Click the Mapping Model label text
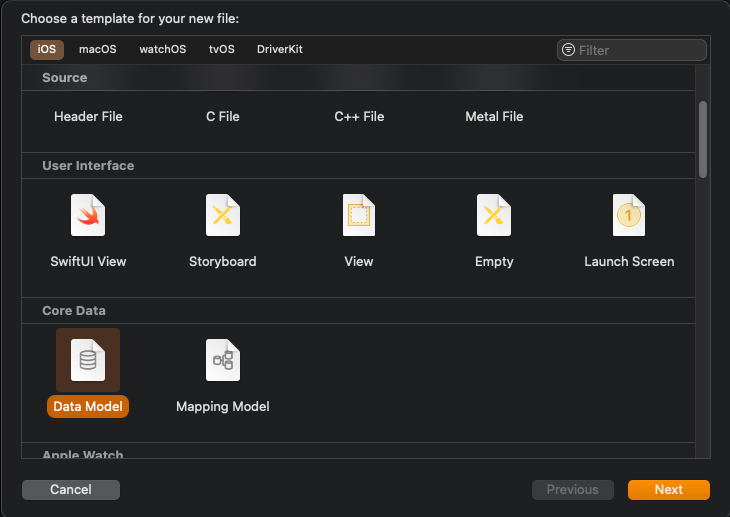The width and height of the screenshot is (730, 517). click(223, 407)
